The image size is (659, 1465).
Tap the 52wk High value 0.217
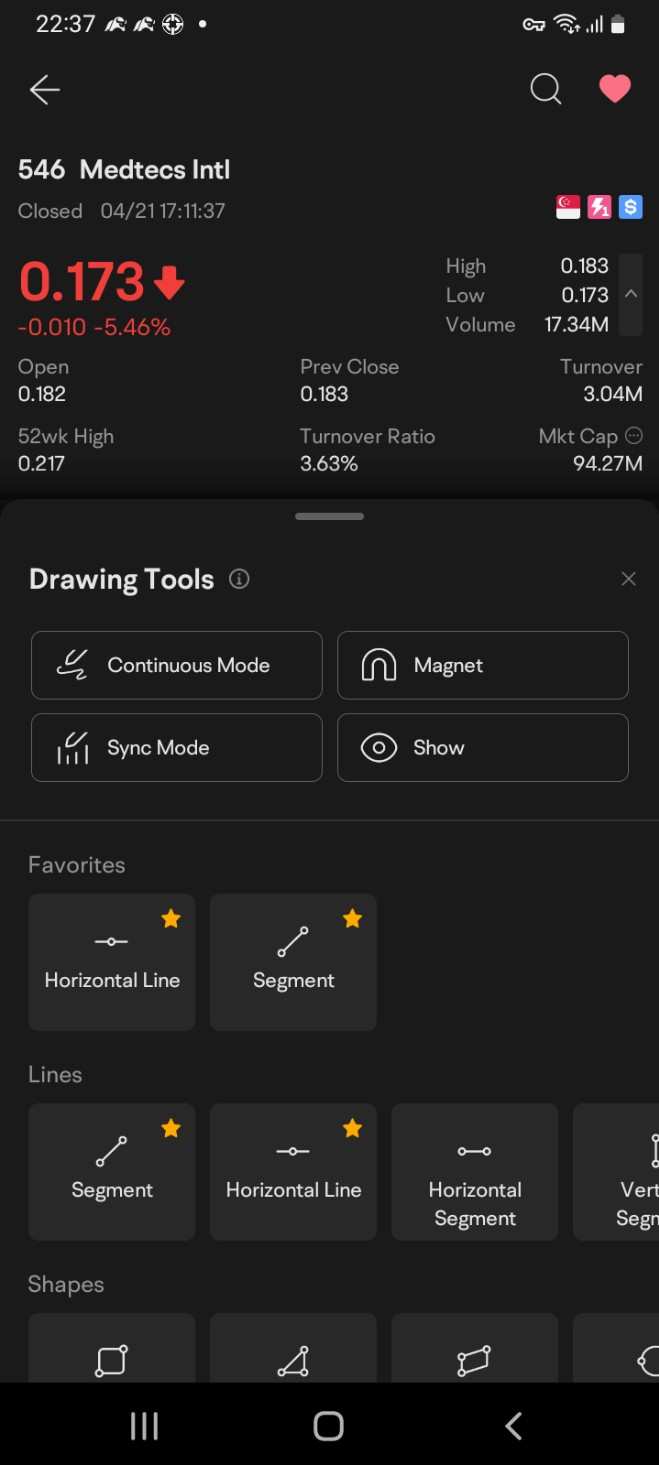[42, 463]
